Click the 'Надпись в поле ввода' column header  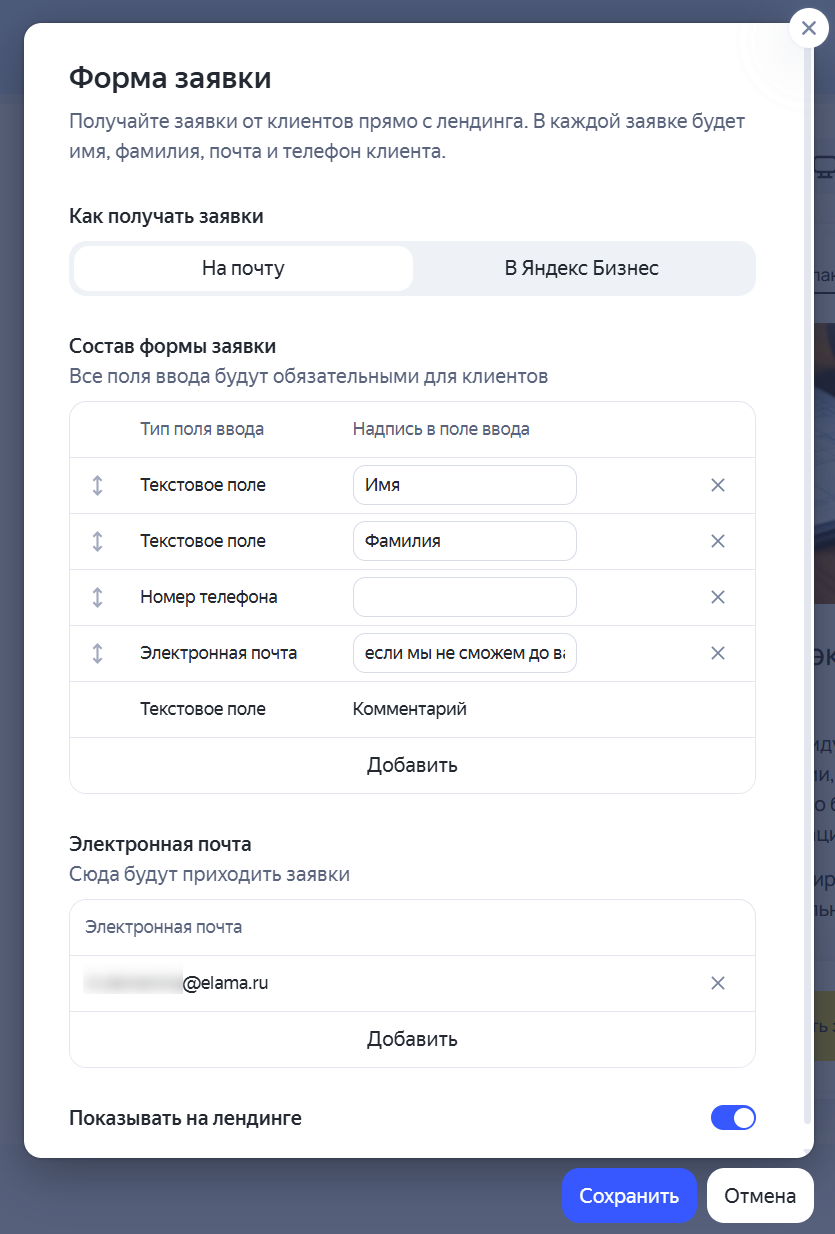441,429
